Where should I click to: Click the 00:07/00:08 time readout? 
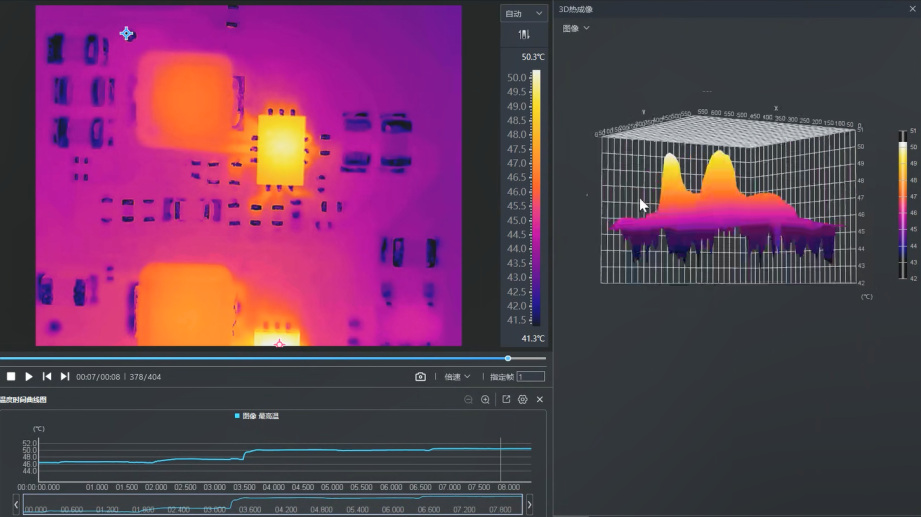[x=98, y=377]
